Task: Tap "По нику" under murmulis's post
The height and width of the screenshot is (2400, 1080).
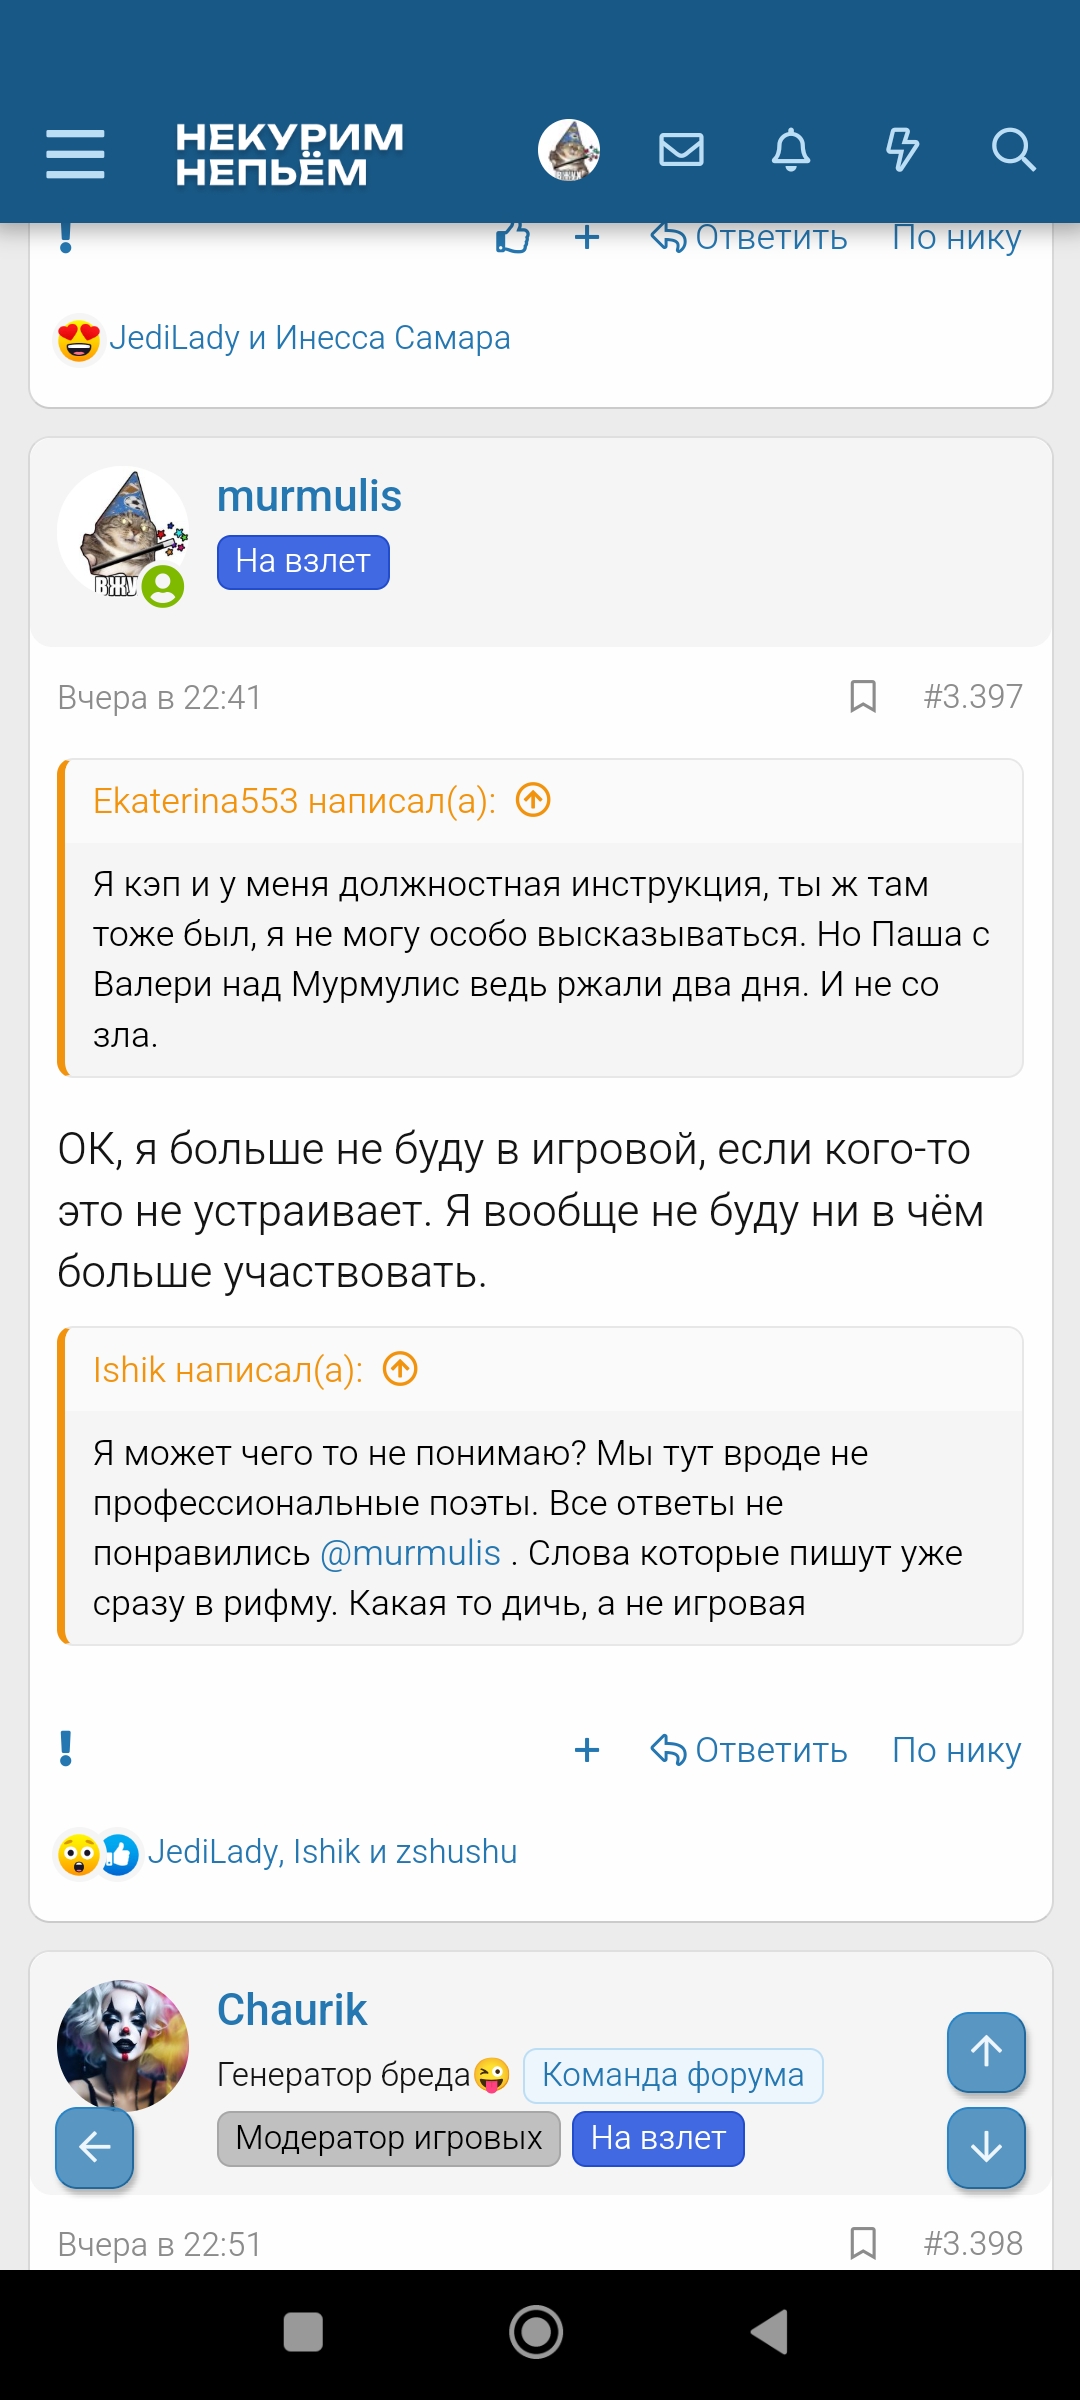Action: (x=956, y=1750)
